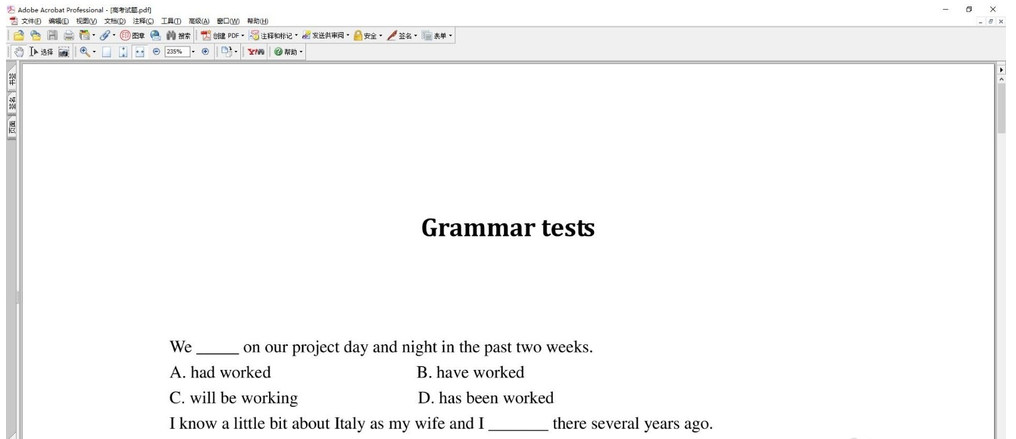This screenshot has height=439, width=1016.
Task: Open the Organizer tool icon
Action: click(84, 36)
